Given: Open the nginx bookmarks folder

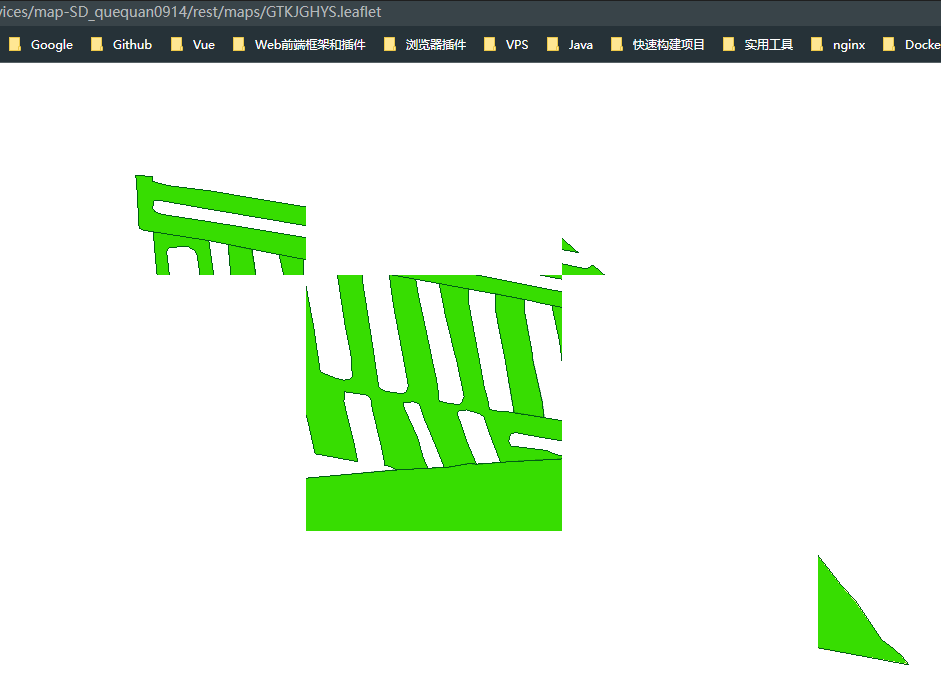Looking at the screenshot, I should pyautogui.click(x=838, y=44).
